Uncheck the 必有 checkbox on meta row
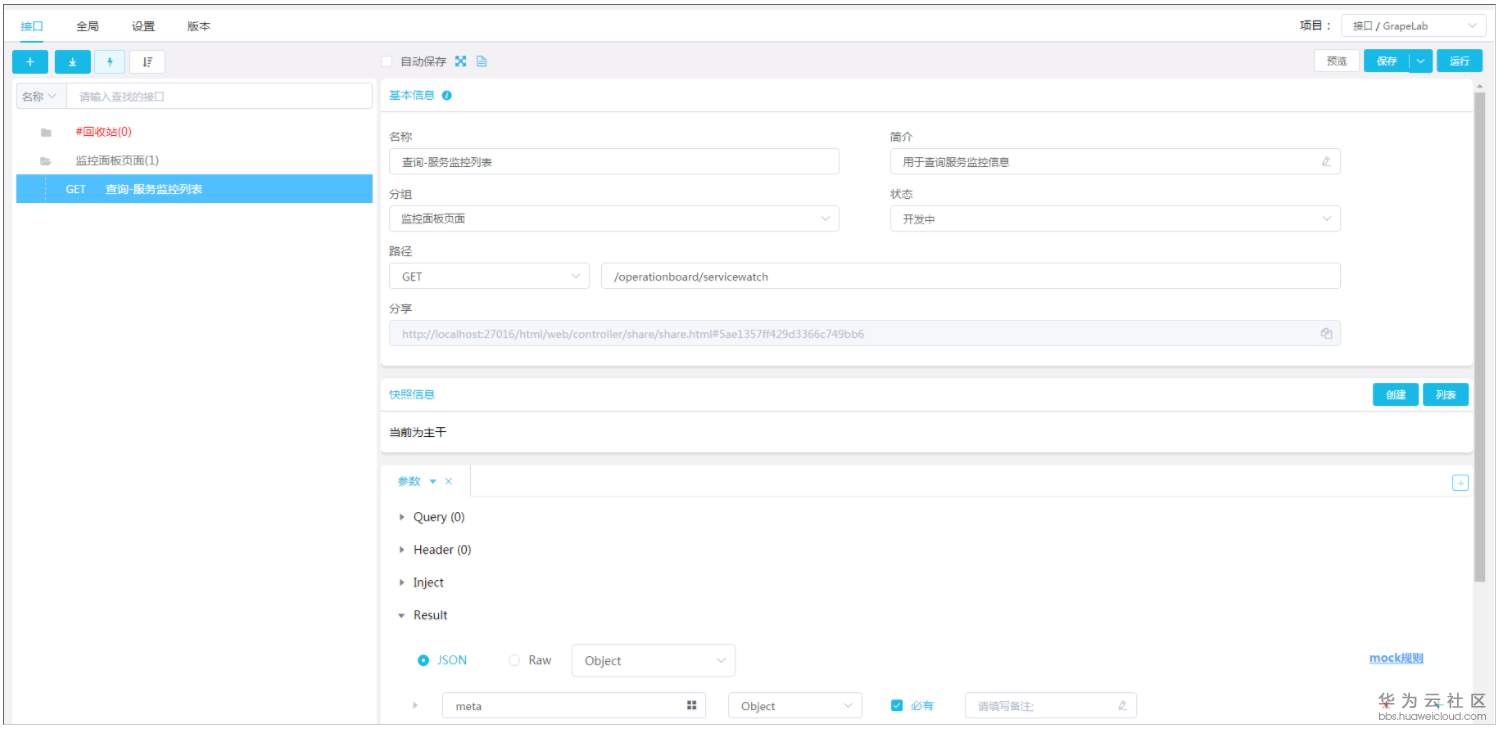Image resolution: width=1500 pixels, height=731 pixels. click(897, 706)
